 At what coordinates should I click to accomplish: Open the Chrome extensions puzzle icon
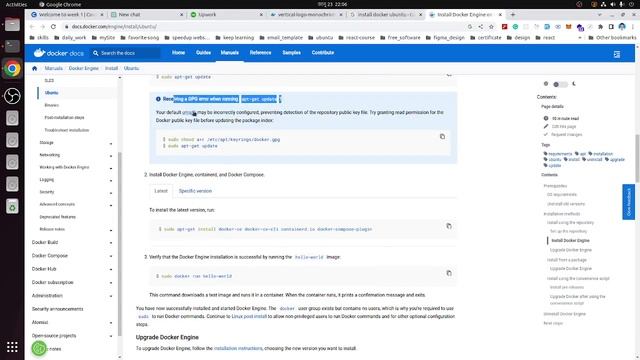[x=600, y=27]
